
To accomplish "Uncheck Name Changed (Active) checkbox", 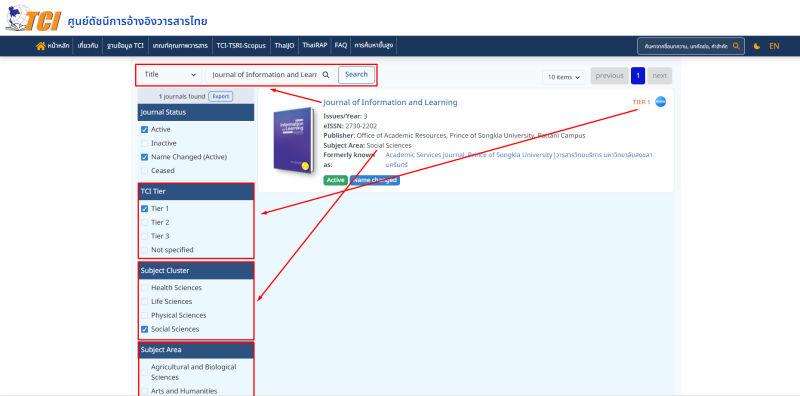I will point(144,157).
